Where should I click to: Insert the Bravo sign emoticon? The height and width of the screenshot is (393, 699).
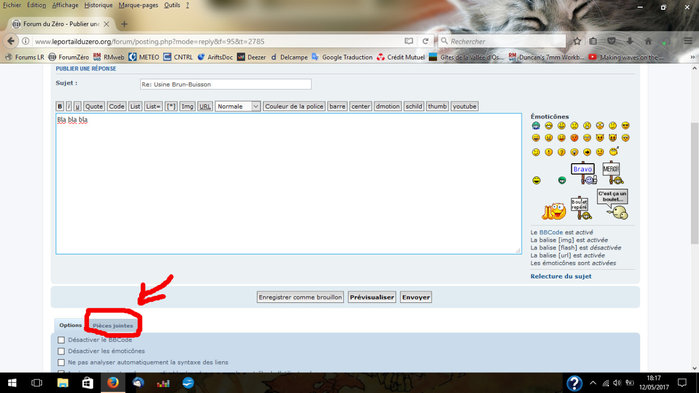coord(584,174)
